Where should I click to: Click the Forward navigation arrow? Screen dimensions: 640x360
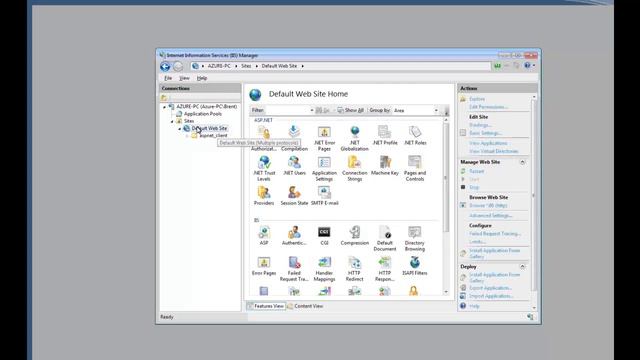178,66
